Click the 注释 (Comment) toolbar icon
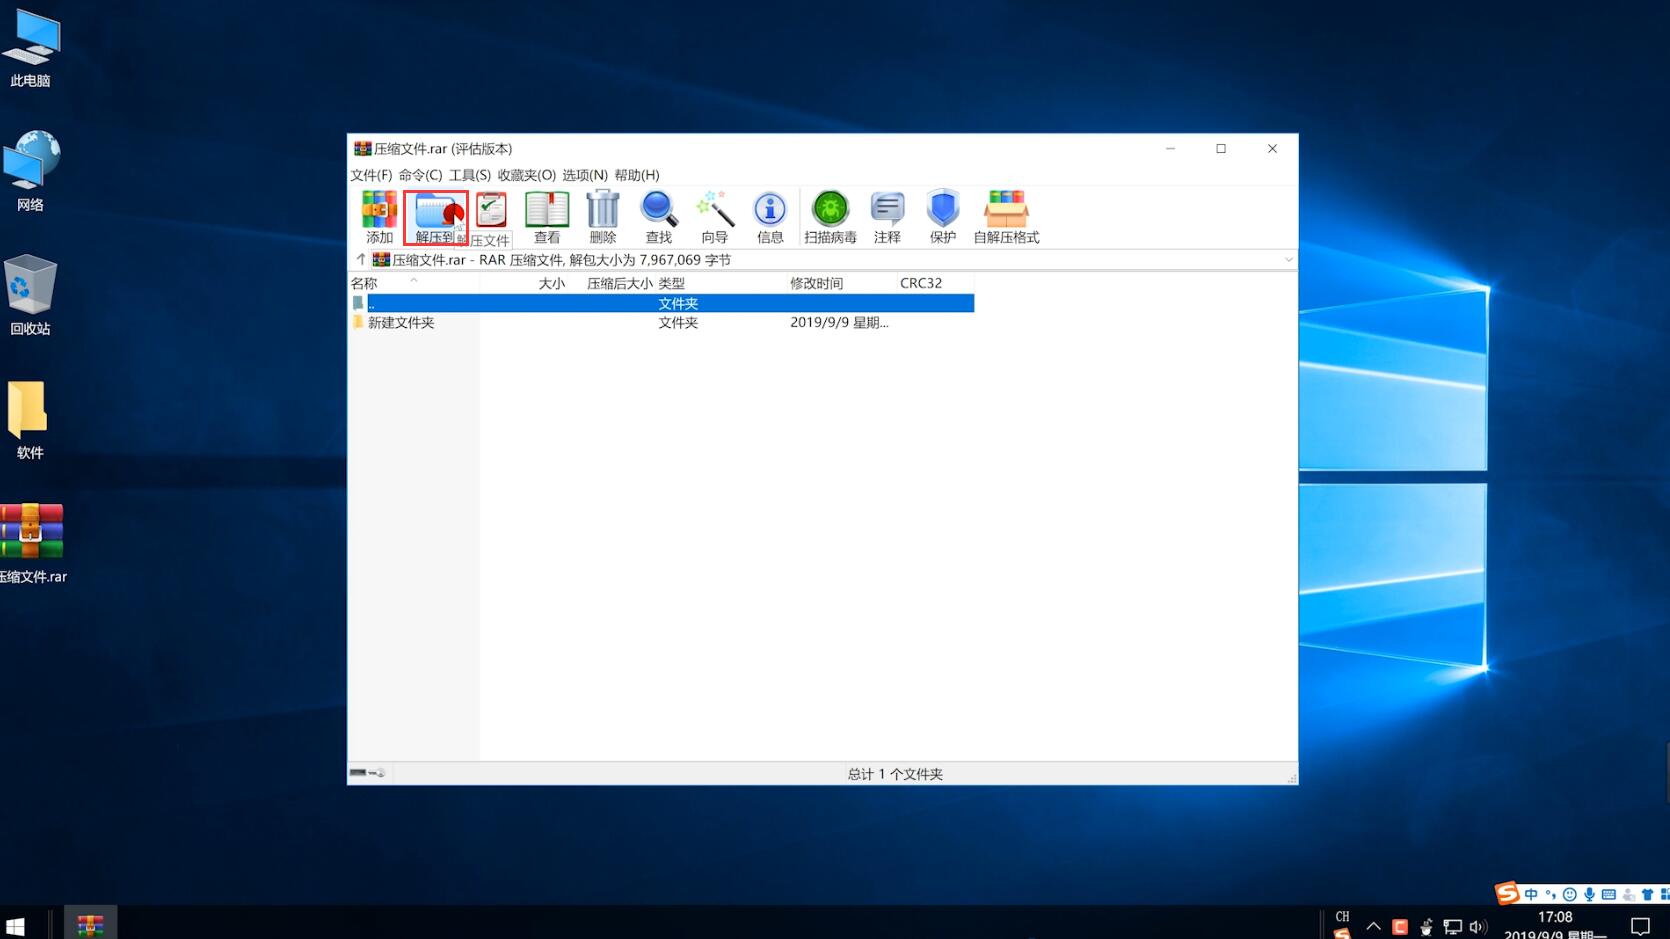Viewport: 1670px width, 939px height. 887,217
